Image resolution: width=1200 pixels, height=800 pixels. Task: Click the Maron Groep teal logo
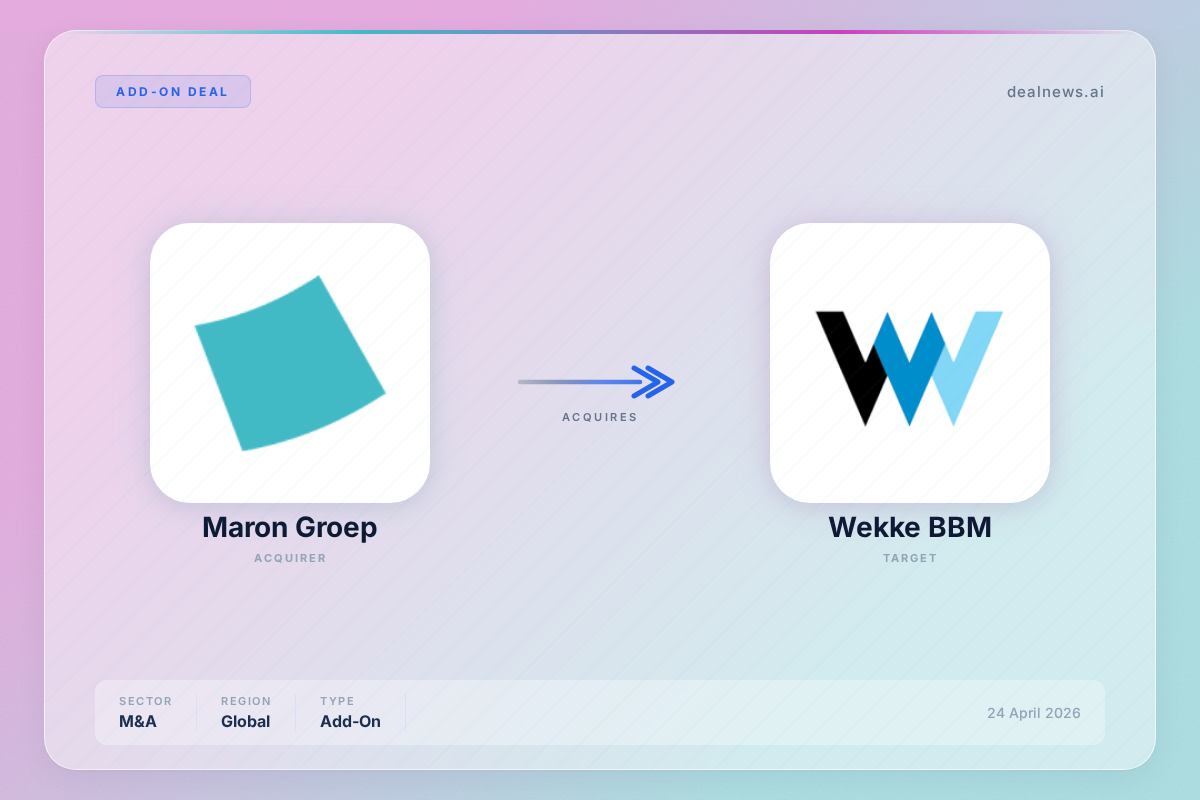290,363
